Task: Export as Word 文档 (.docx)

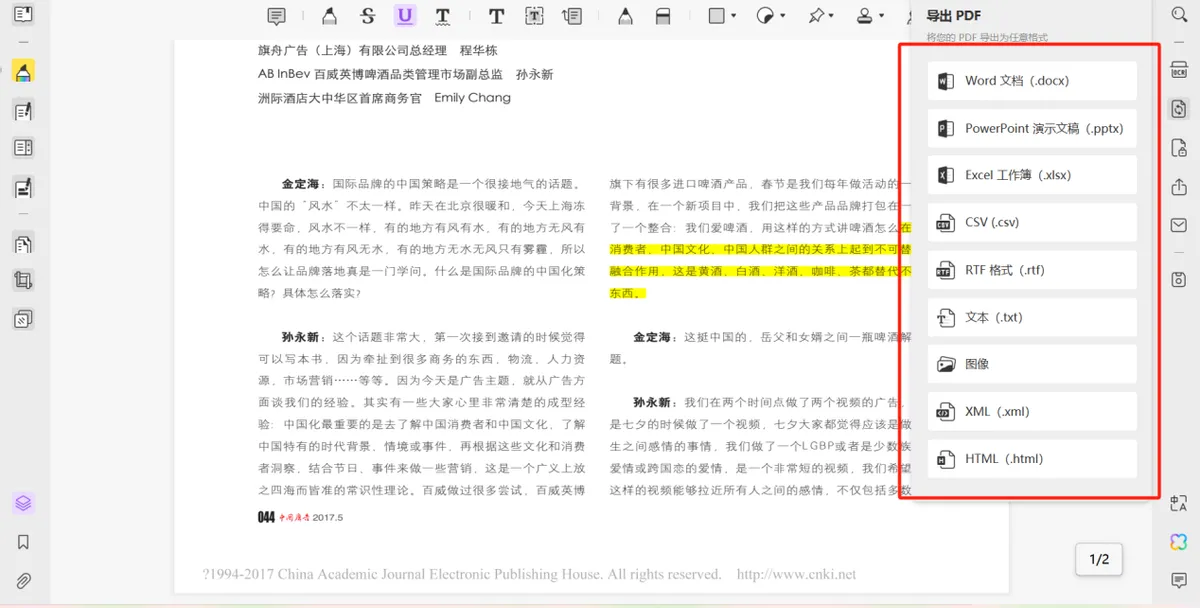Action: coord(1032,81)
